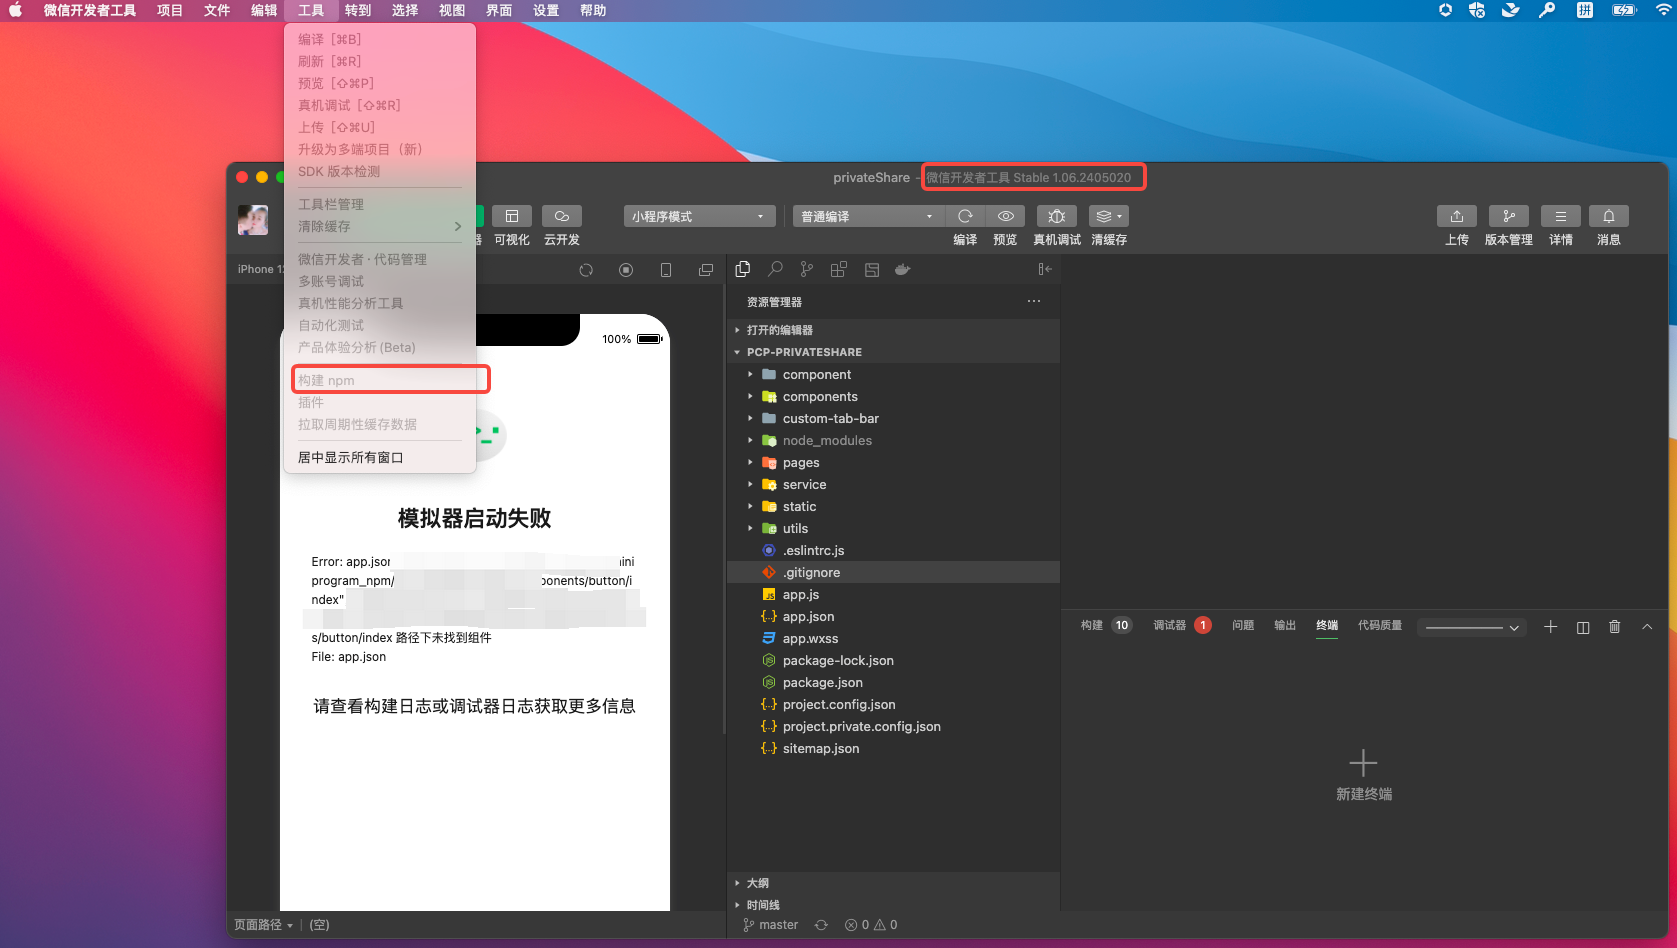This screenshot has width=1677, height=948.
Task: Choose 居中显示所有窗口 menu item
Action: point(380,457)
